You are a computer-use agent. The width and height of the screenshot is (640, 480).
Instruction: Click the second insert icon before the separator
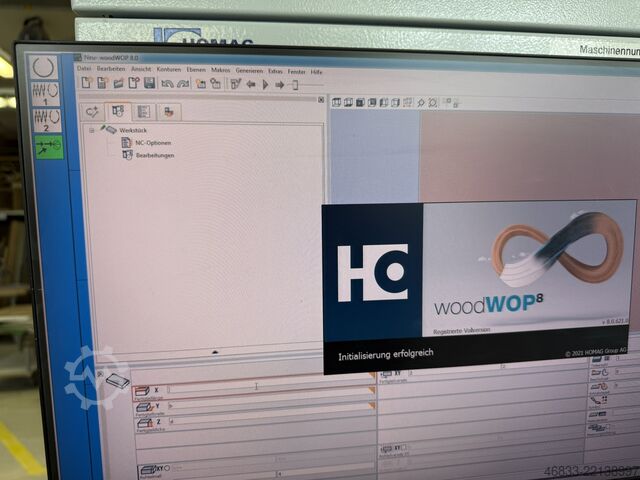click(x=216, y=84)
